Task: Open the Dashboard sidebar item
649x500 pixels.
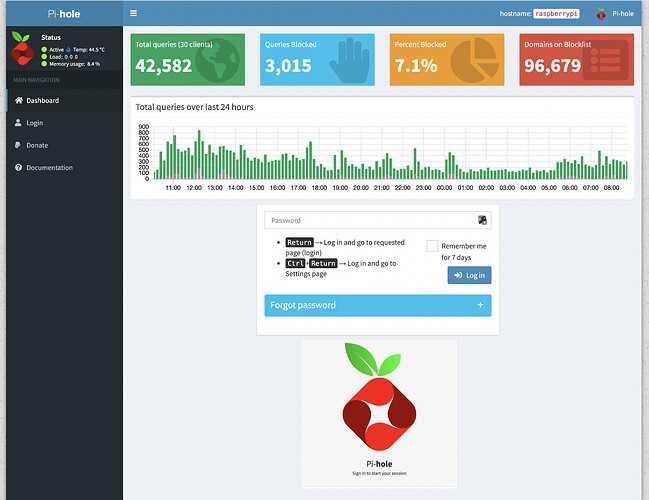Action: point(42,101)
